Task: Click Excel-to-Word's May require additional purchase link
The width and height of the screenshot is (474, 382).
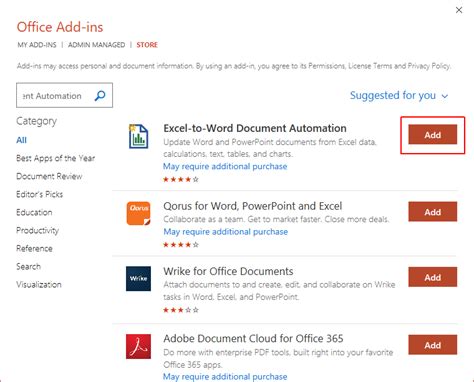Action: click(225, 166)
